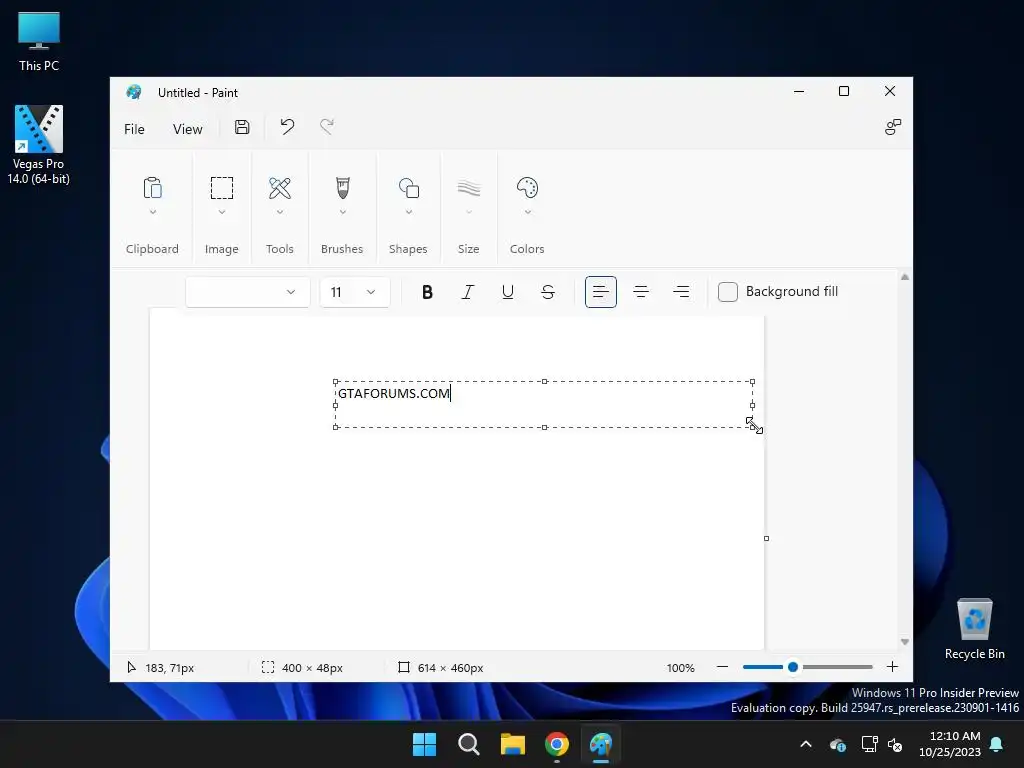Expand the Image group chevron
1024x768 pixels.
[222, 212]
